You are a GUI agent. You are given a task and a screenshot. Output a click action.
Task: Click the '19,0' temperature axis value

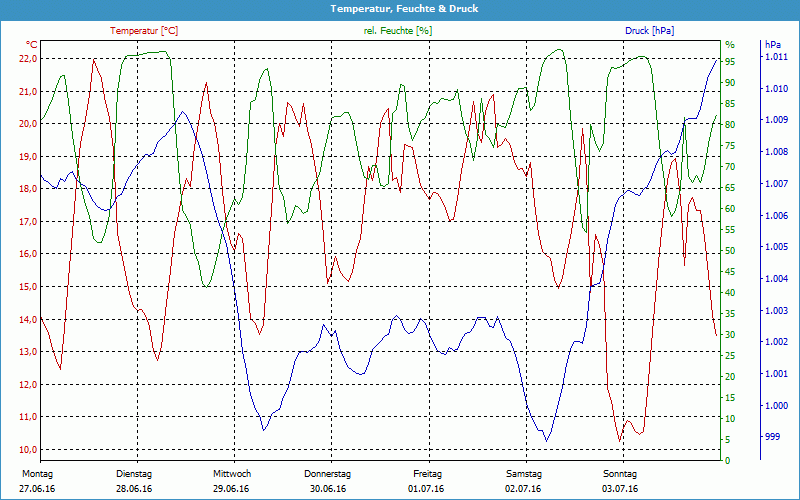point(28,157)
